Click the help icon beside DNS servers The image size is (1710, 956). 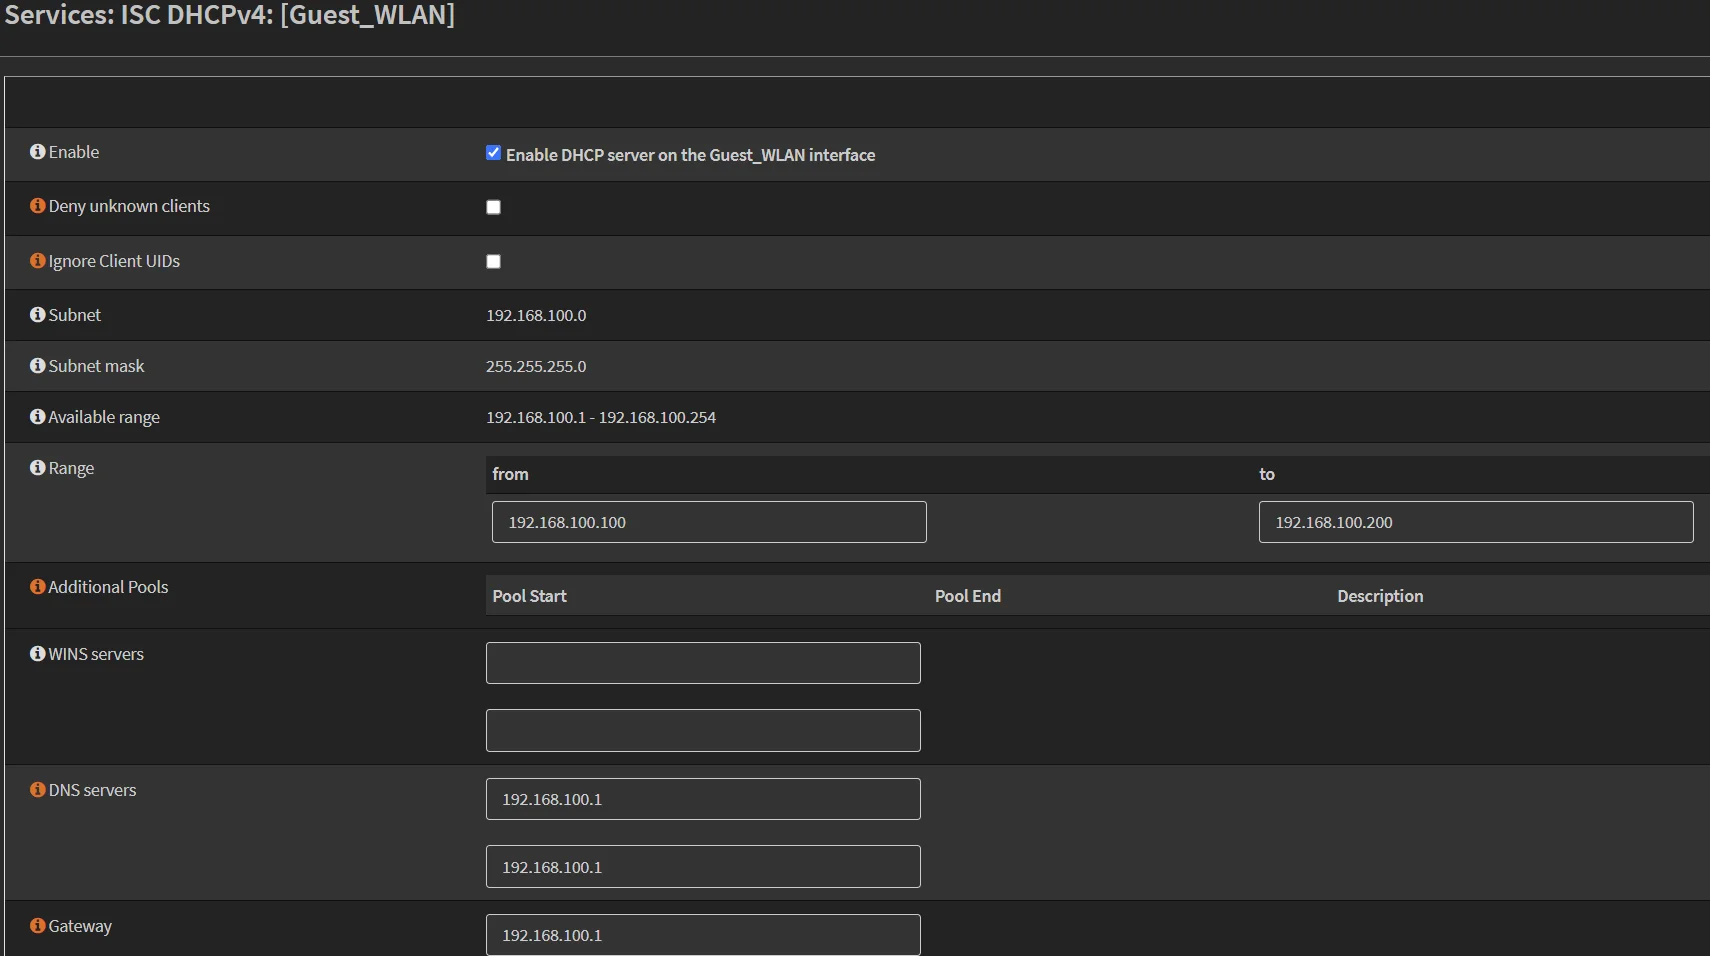pyautogui.click(x=38, y=790)
